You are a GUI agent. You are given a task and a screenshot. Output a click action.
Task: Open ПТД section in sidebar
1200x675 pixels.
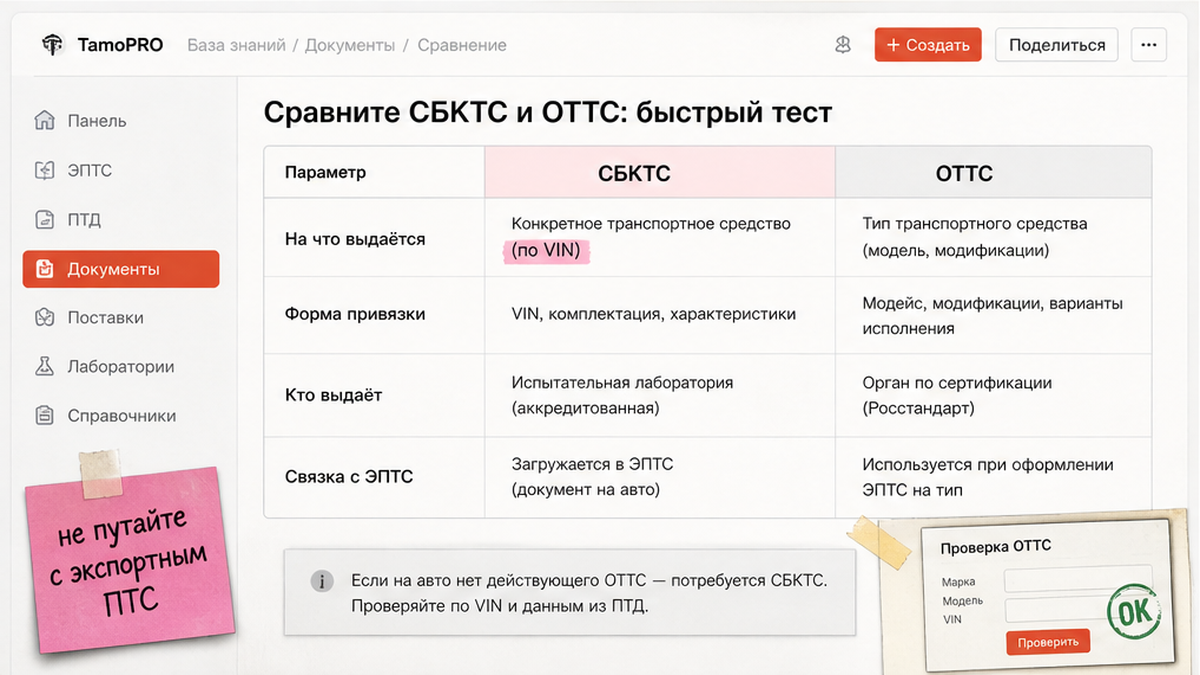[84, 220]
